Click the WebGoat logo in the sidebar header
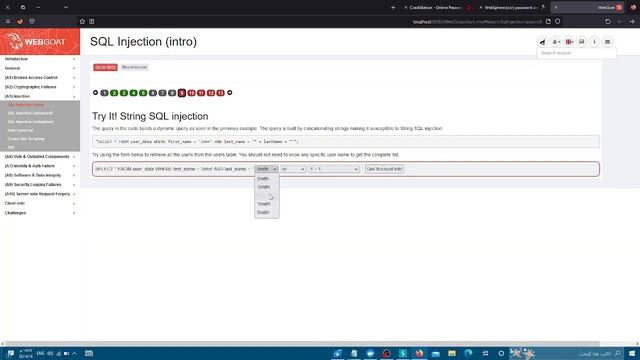The height and width of the screenshot is (360, 640). (40, 41)
